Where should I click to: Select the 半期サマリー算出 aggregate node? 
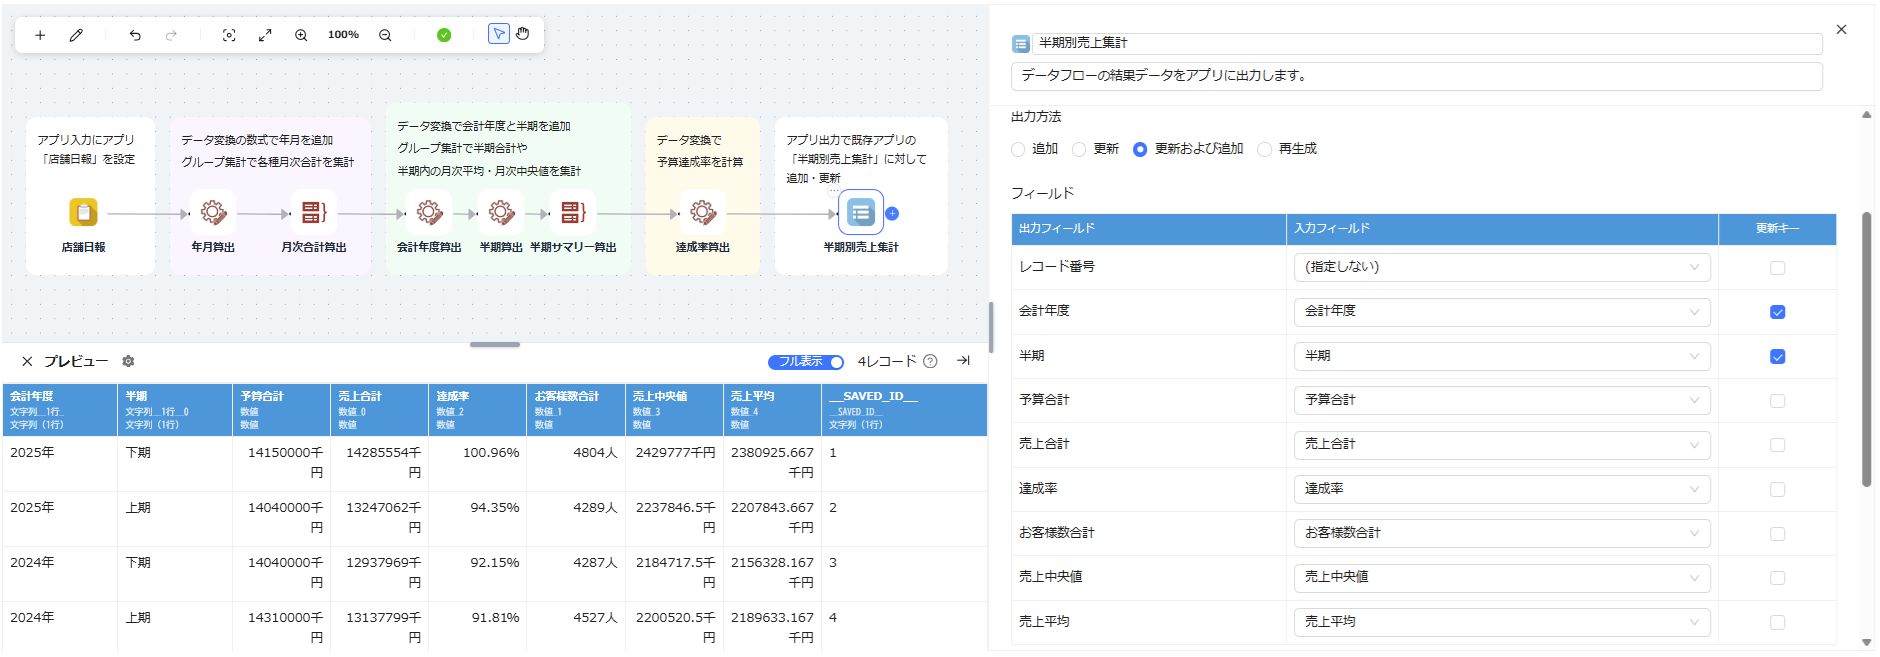573,212
